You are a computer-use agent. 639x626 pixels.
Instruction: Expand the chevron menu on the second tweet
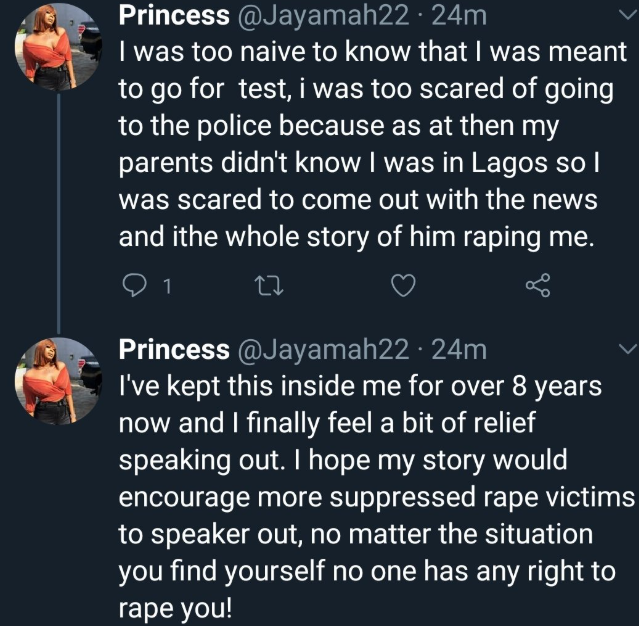pyautogui.click(x=627, y=349)
